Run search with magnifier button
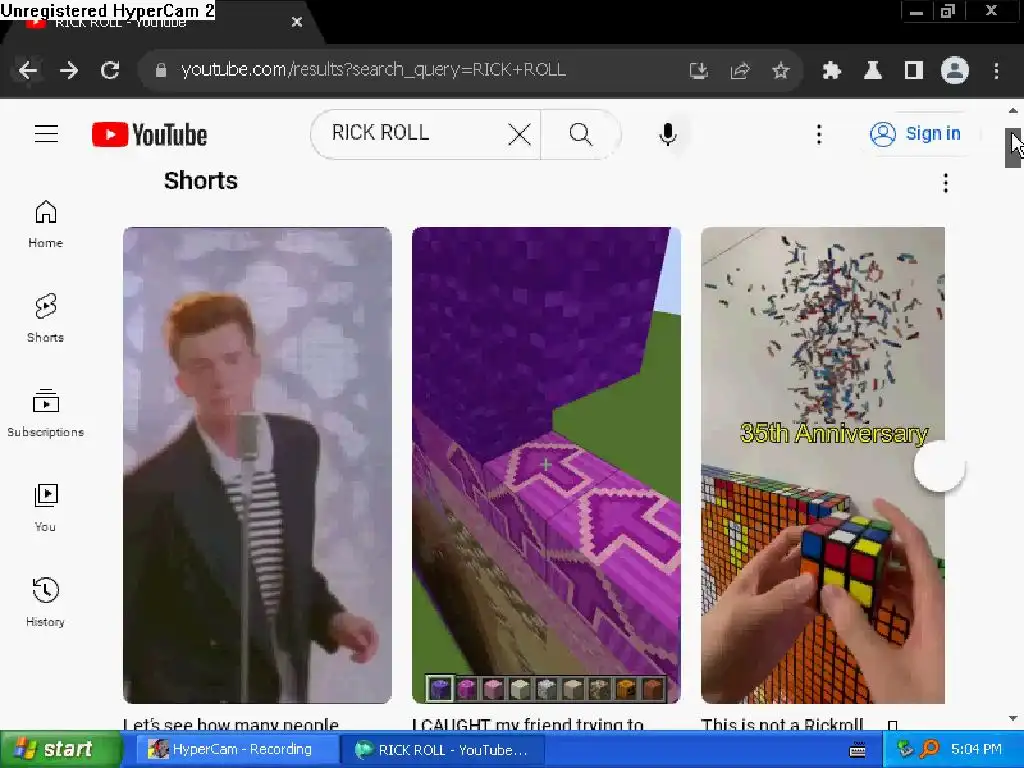 pyautogui.click(x=580, y=135)
